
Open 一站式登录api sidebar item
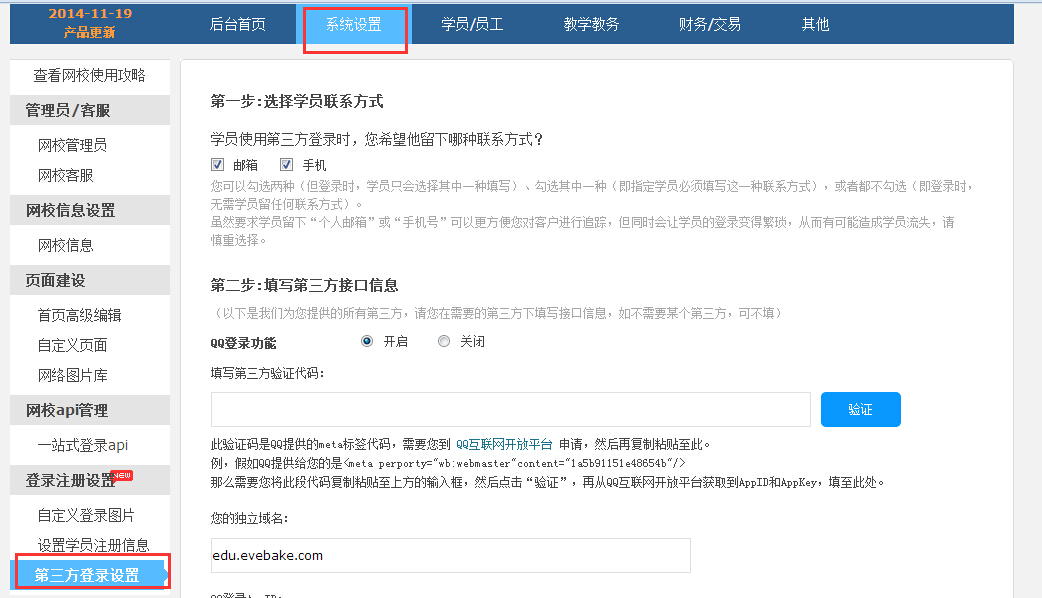pyautogui.click(x=83, y=445)
